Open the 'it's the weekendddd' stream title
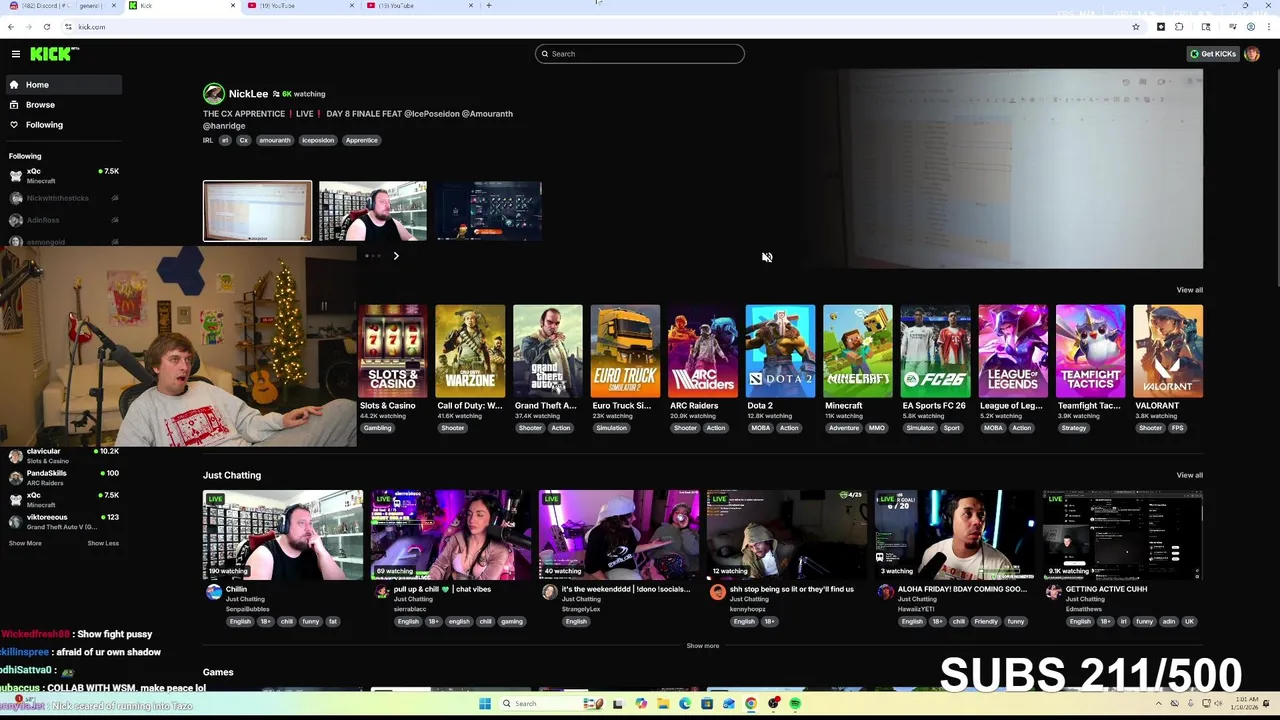1280x720 pixels. [x=626, y=589]
